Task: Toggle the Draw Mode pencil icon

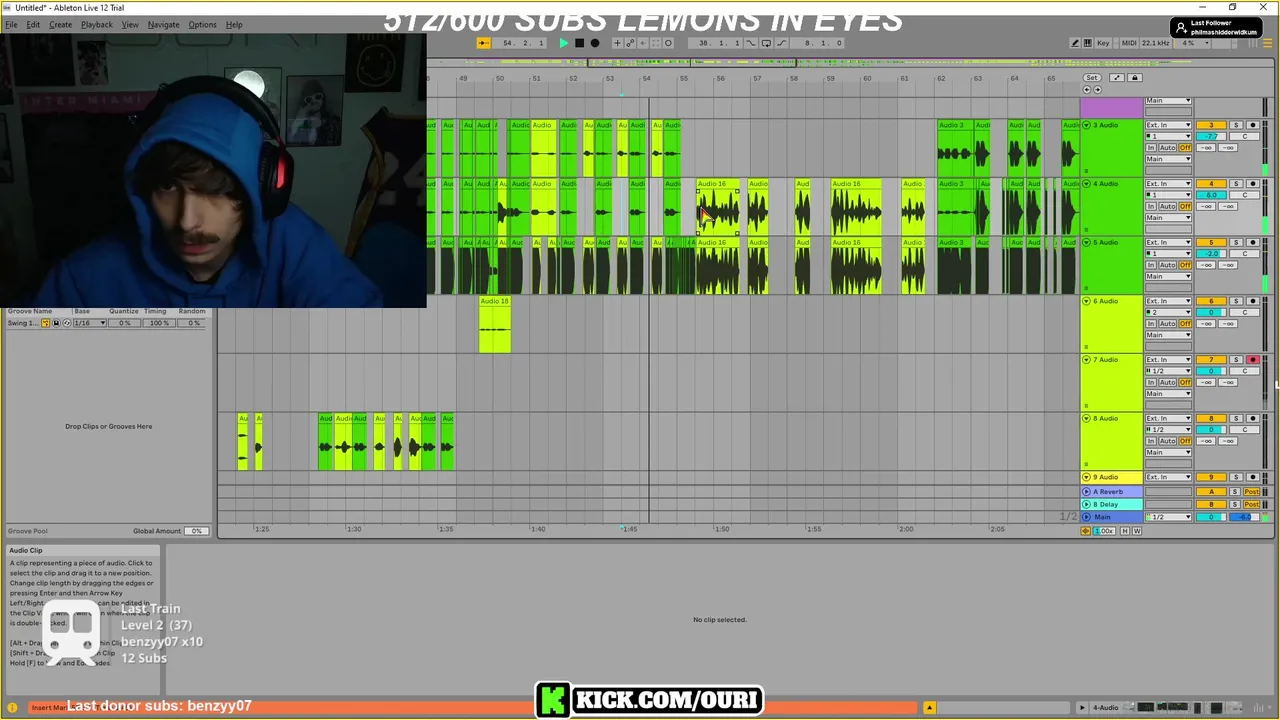Action: [1075, 43]
